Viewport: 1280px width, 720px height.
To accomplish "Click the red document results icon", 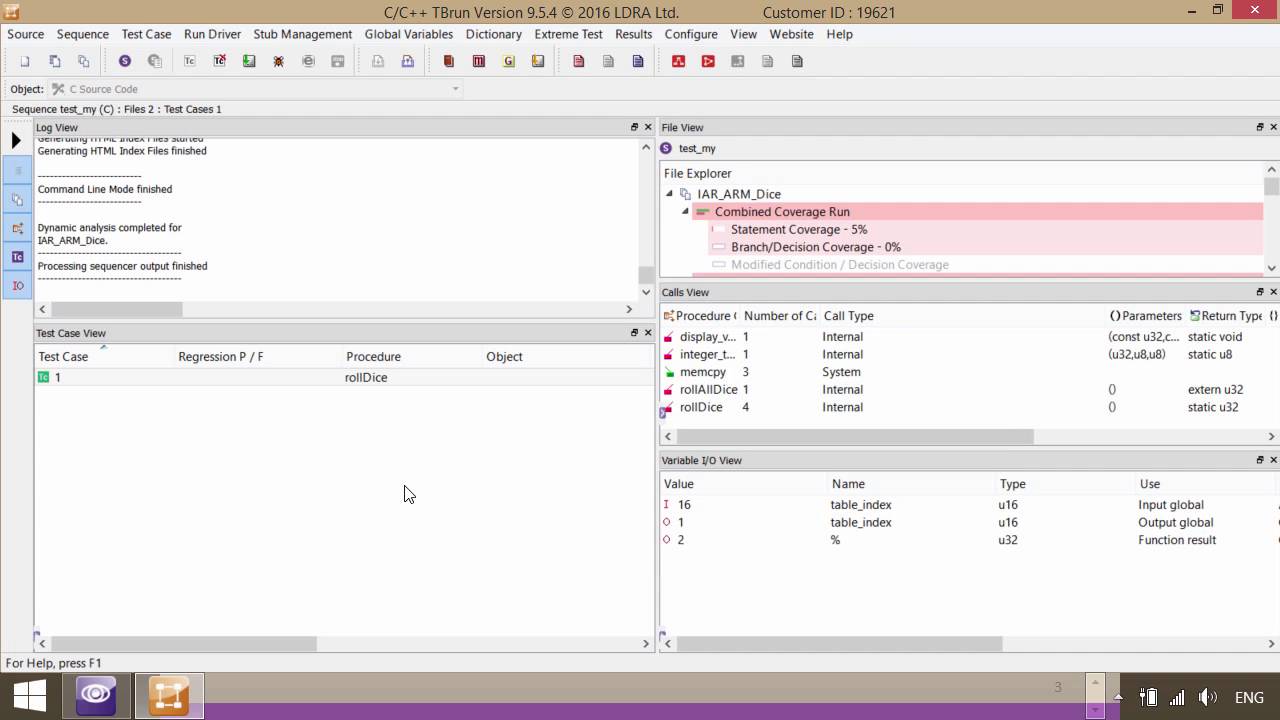I will (x=578, y=61).
